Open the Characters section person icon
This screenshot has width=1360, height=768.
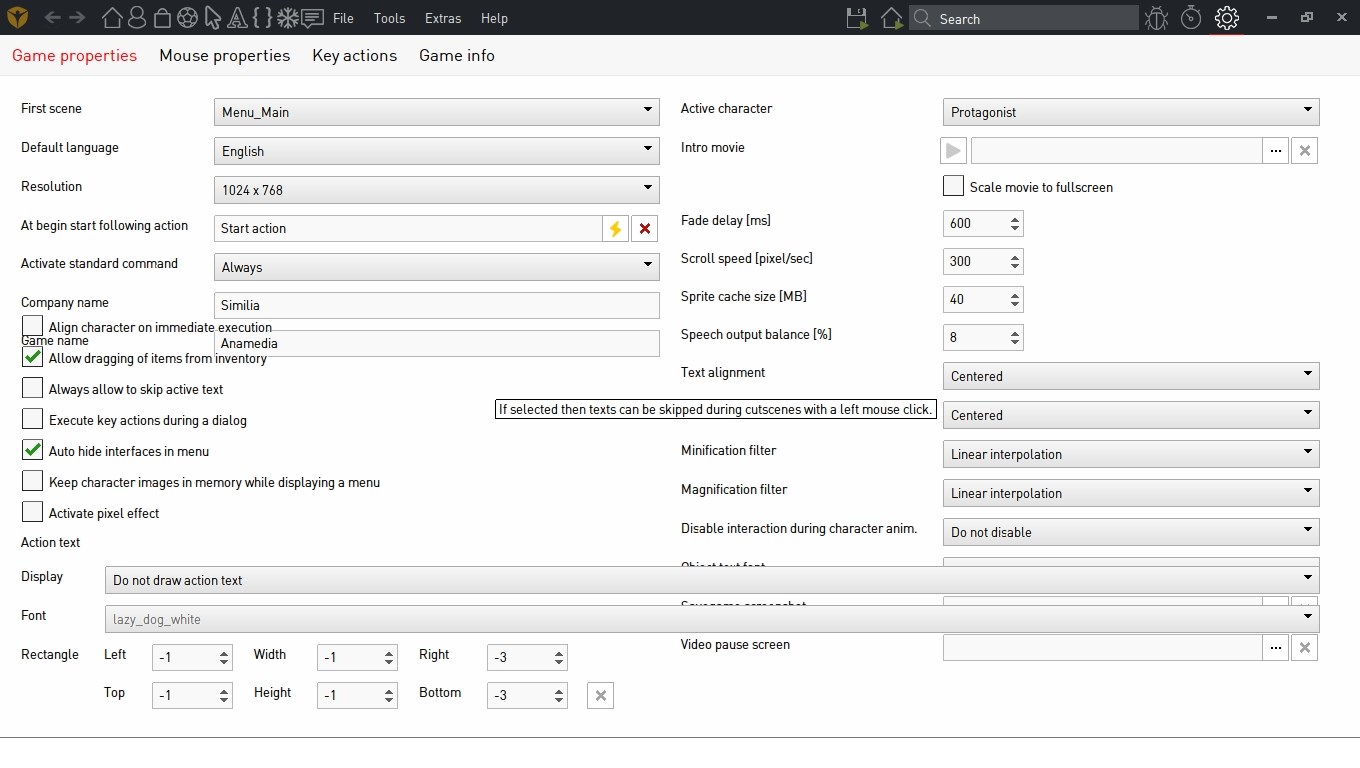click(137, 18)
